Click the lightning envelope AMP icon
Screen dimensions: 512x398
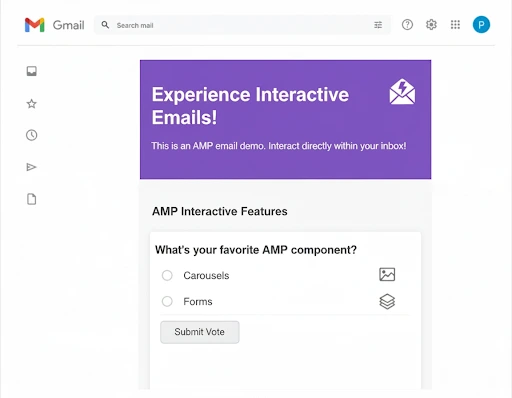point(402,92)
